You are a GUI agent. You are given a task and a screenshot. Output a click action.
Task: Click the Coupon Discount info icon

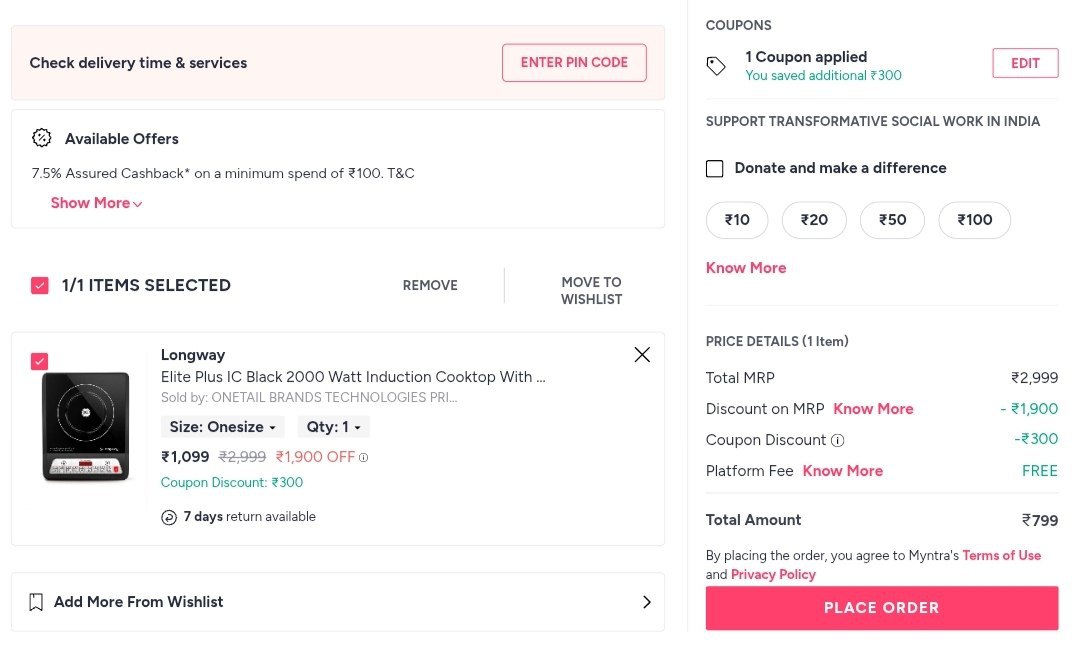tap(838, 440)
